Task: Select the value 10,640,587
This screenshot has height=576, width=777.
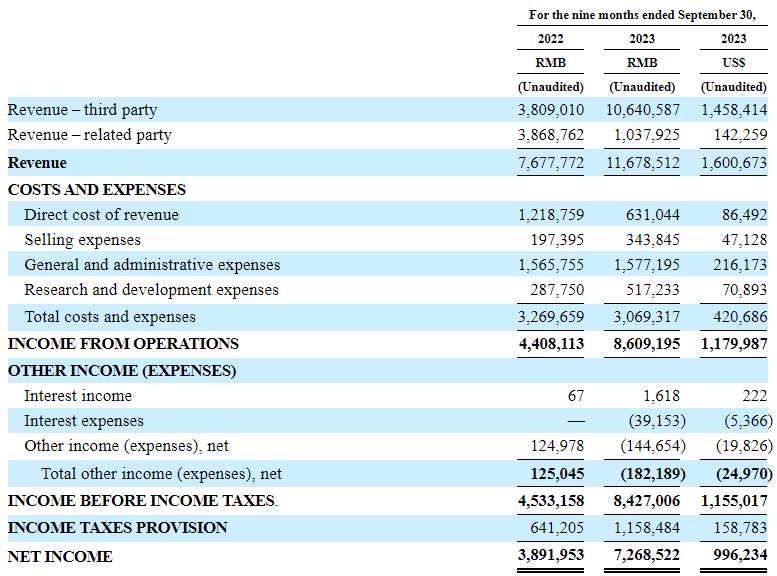Action: 643,110
